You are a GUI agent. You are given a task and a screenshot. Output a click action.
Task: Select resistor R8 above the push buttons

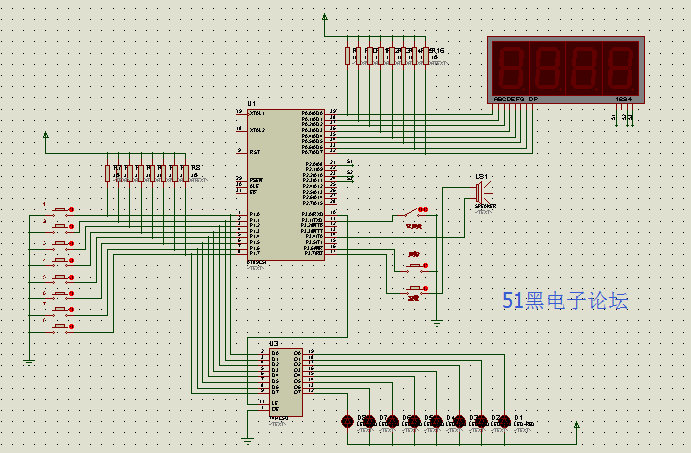pos(186,173)
